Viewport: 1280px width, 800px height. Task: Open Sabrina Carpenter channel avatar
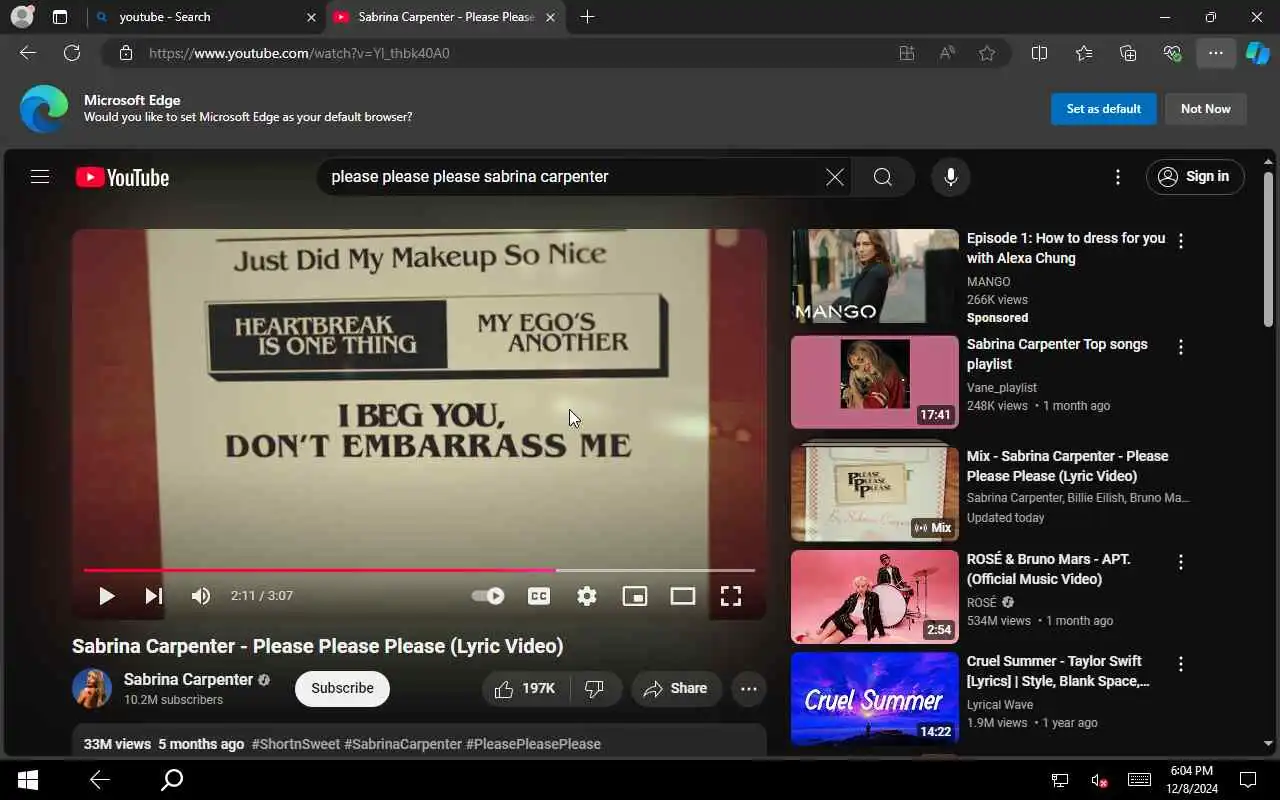point(92,688)
